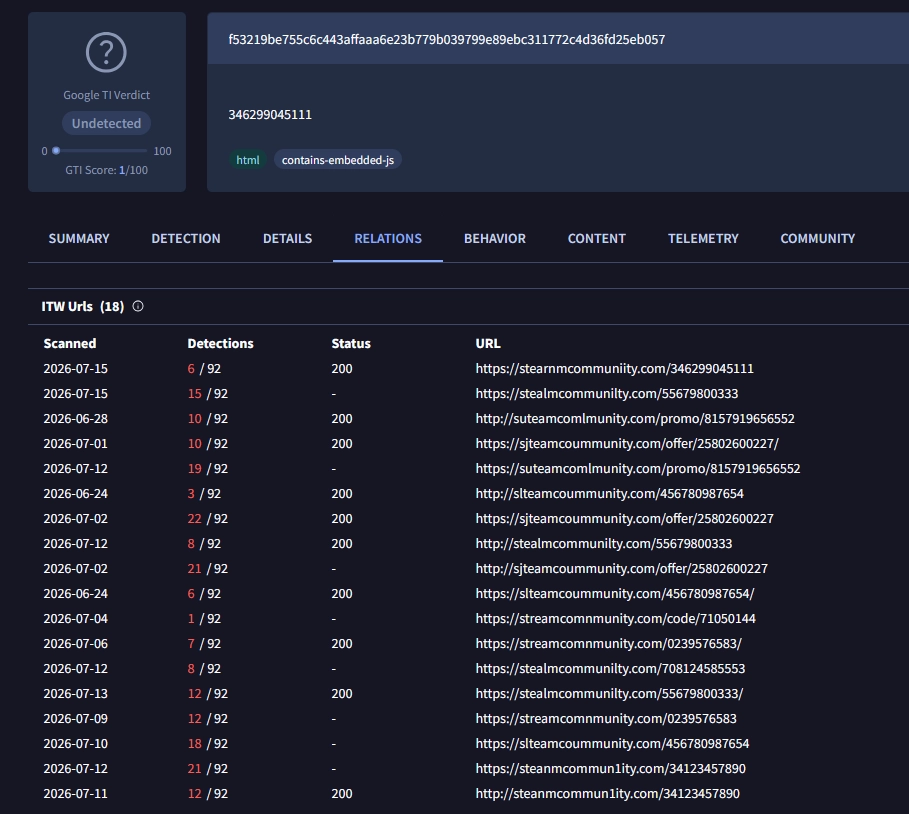The width and height of the screenshot is (909, 814).
Task: Click the html tag chip
Action: 248,160
